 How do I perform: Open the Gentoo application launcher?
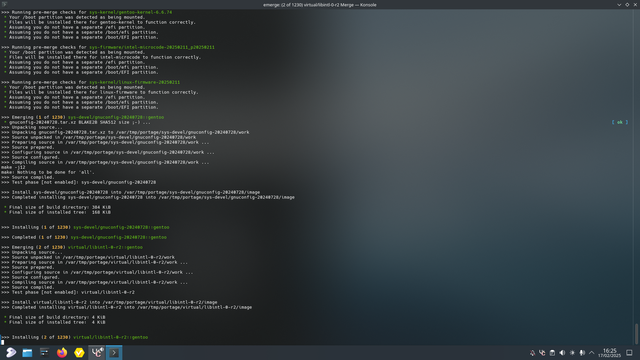tap(11, 353)
